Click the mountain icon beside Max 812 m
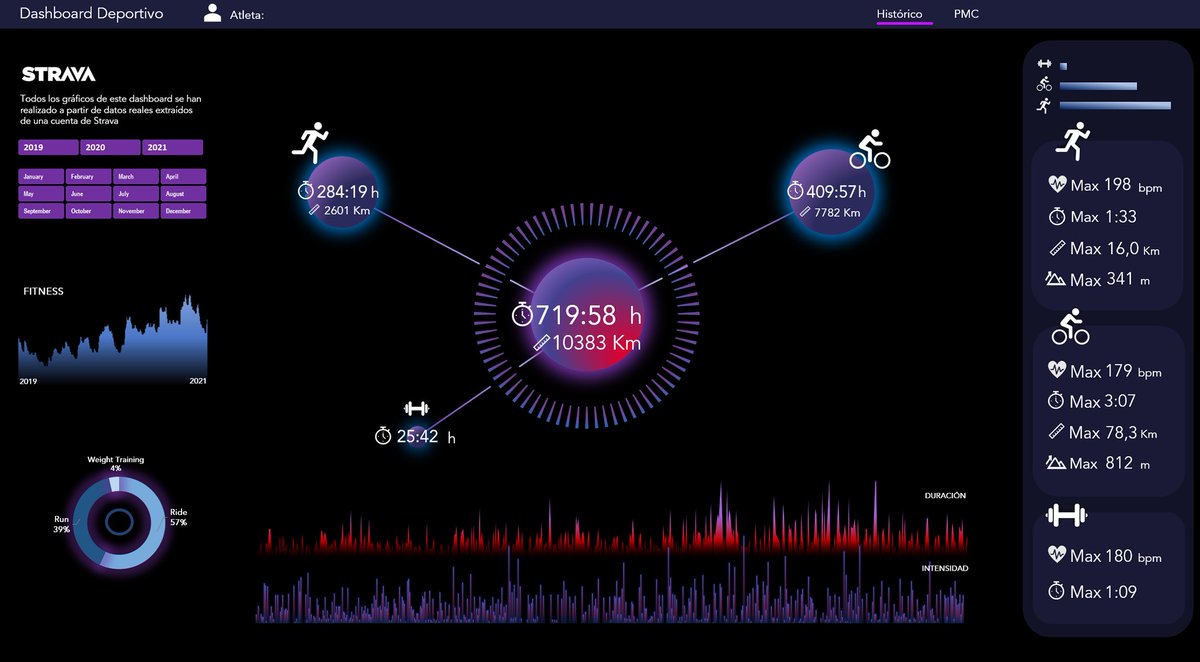This screenshot has height=662, width=1200. coord(1056,463)
